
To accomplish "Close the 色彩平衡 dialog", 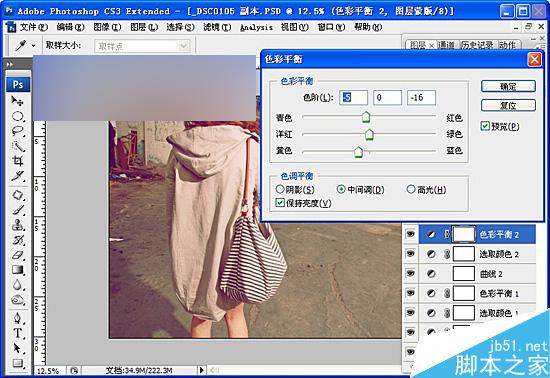I will (x=535, y=59).
